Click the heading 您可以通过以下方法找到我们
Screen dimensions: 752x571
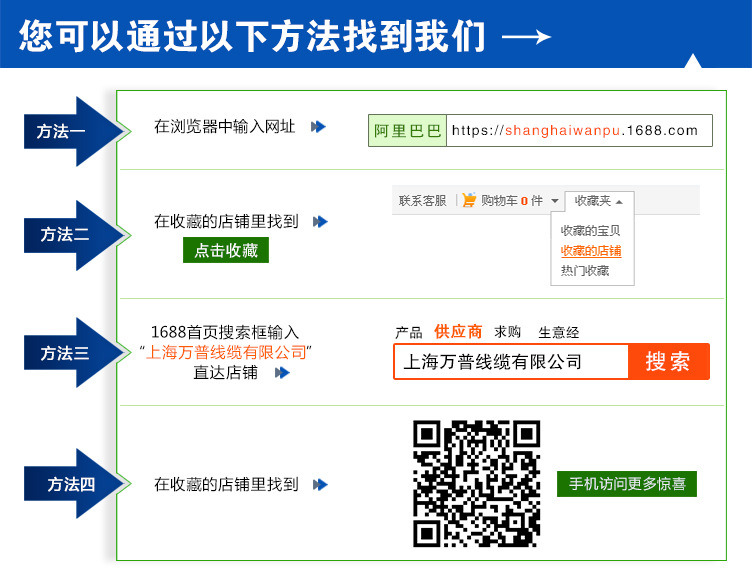pos(252,36)
